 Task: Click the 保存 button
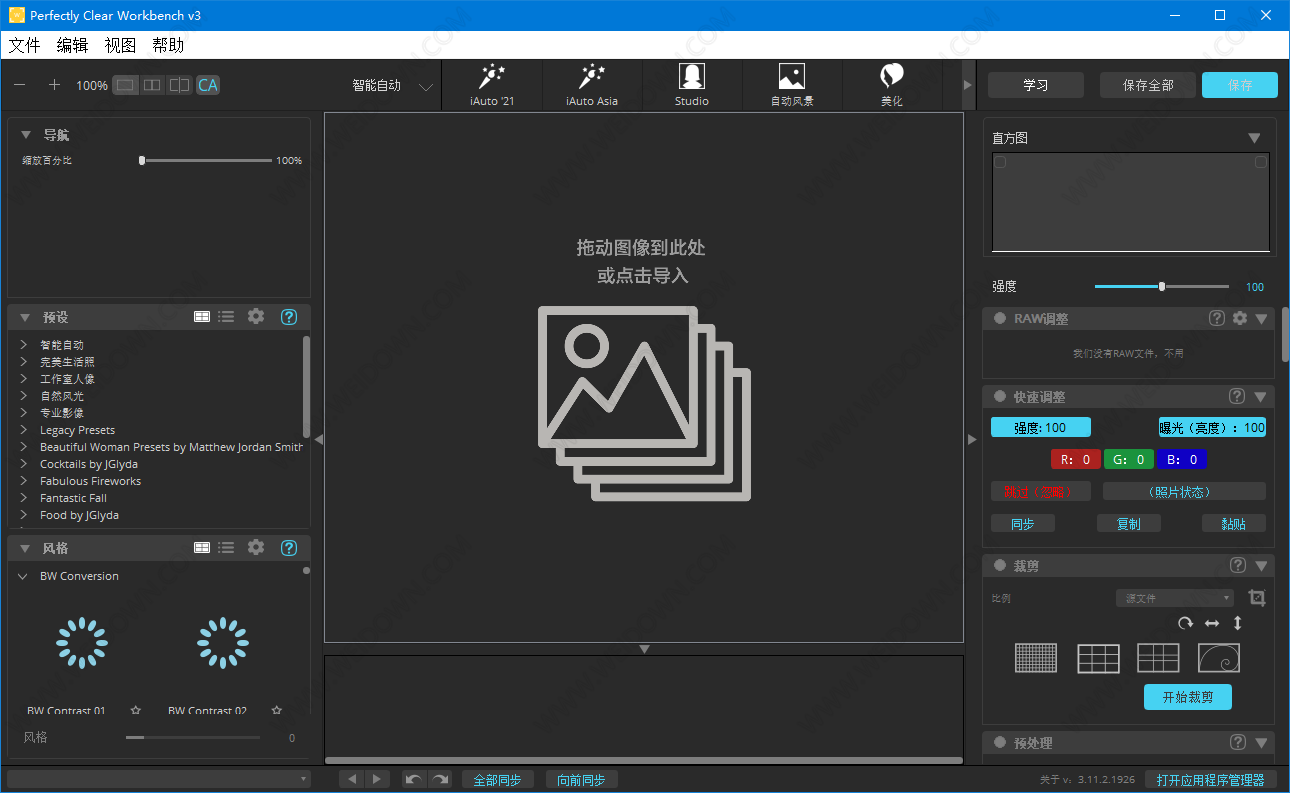(1240, 85)
